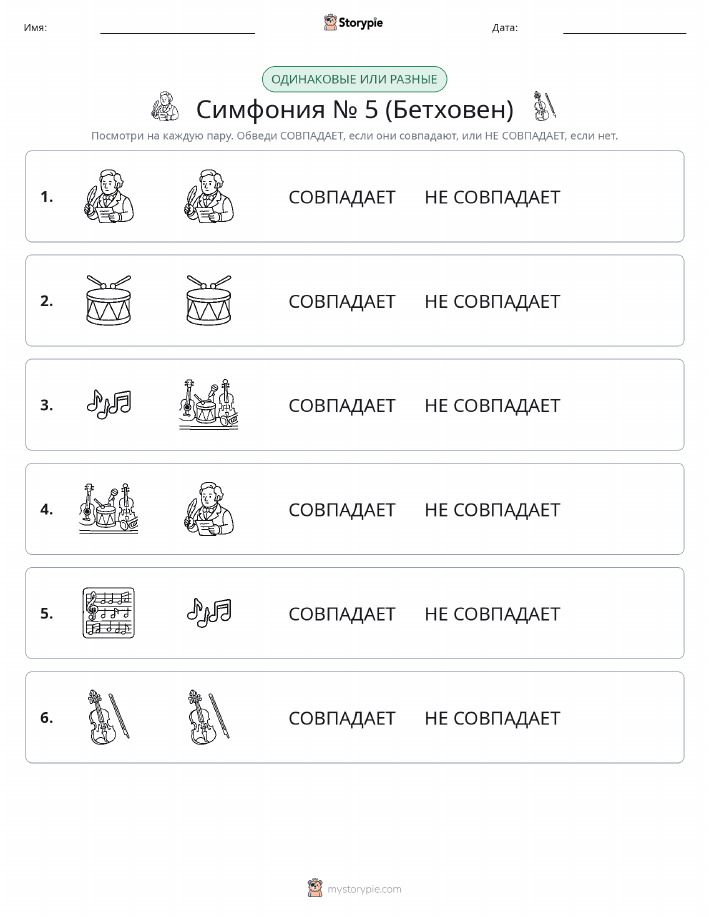Select the second composer image in row 1
Screen dimensions: 709x917
point(209,196)
